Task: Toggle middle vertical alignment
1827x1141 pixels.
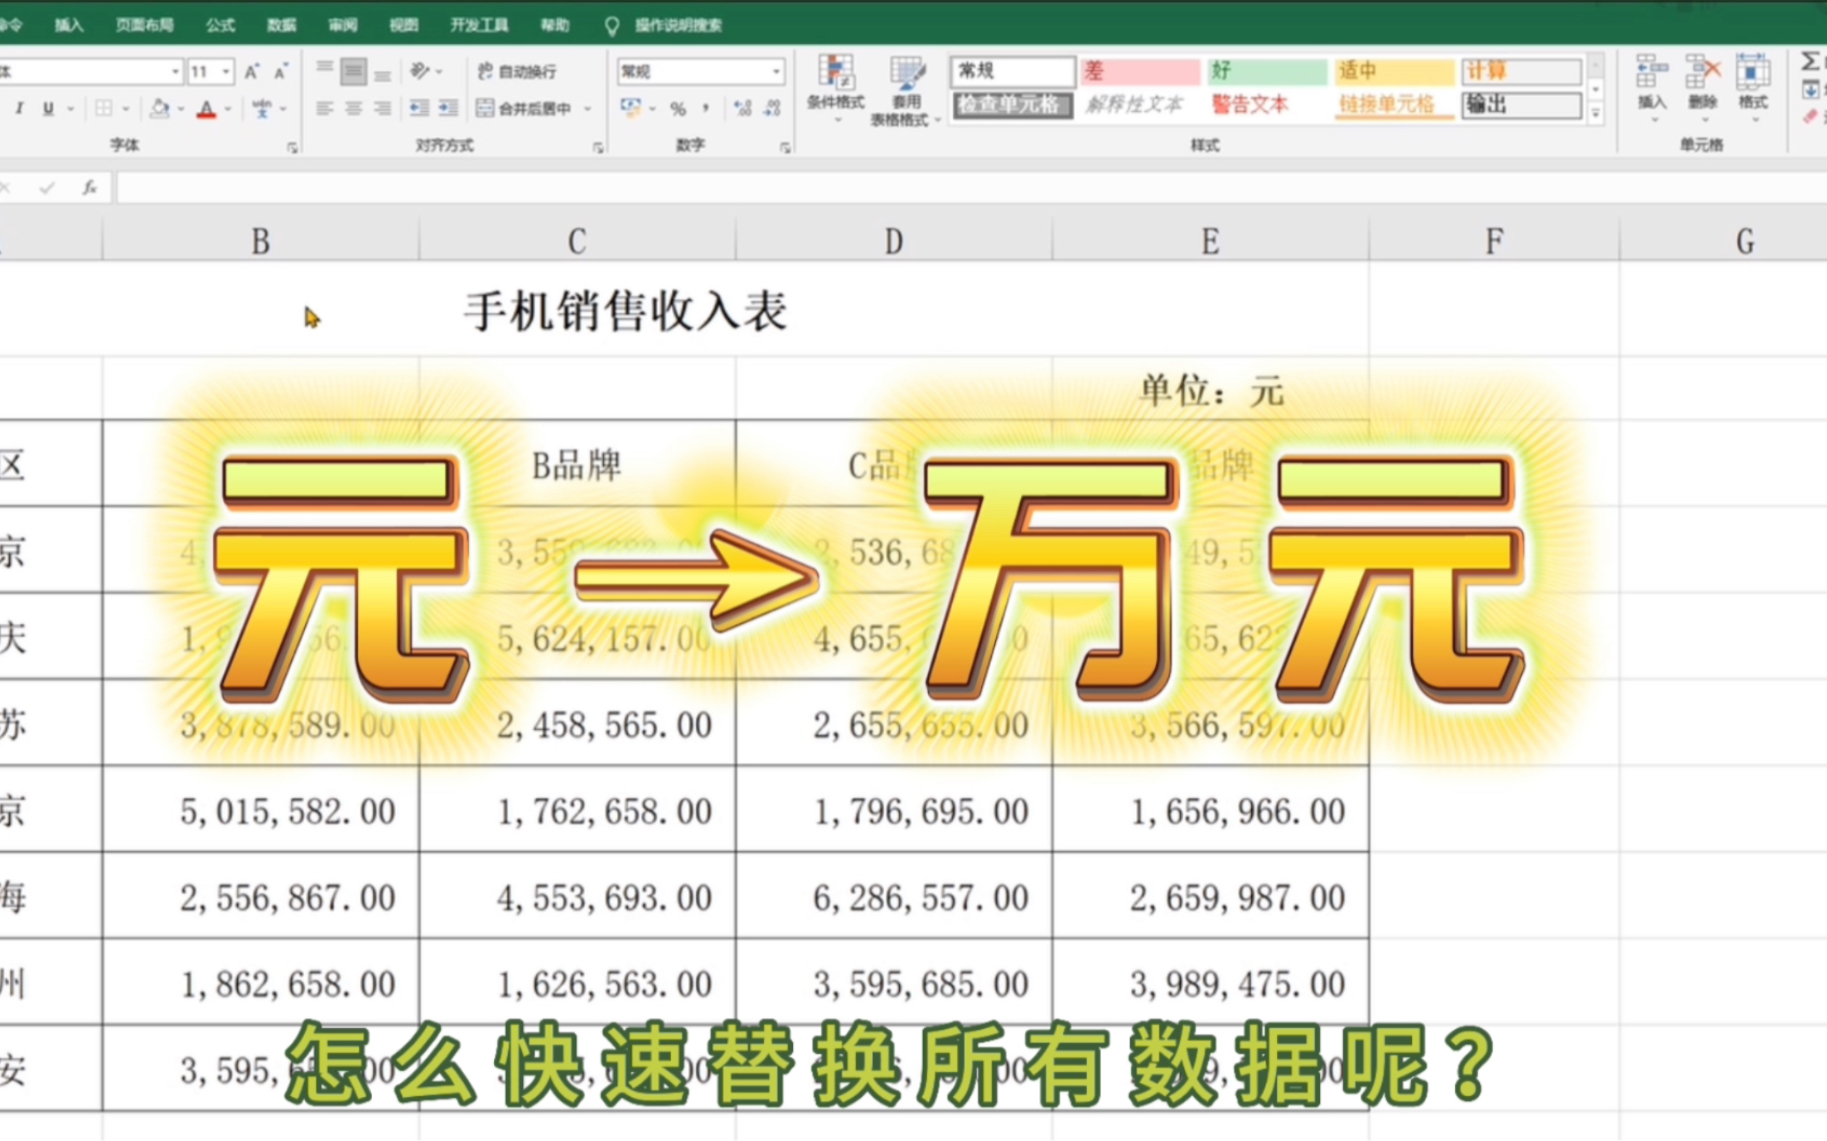Action: 353,71
